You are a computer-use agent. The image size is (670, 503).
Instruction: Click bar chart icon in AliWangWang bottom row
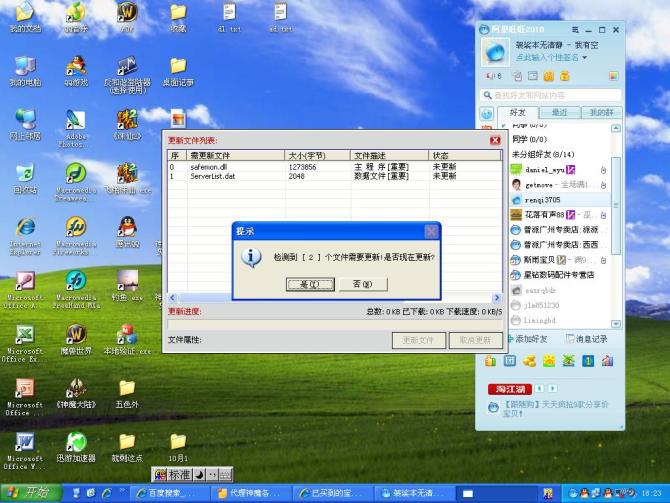(x=607, y=361)
